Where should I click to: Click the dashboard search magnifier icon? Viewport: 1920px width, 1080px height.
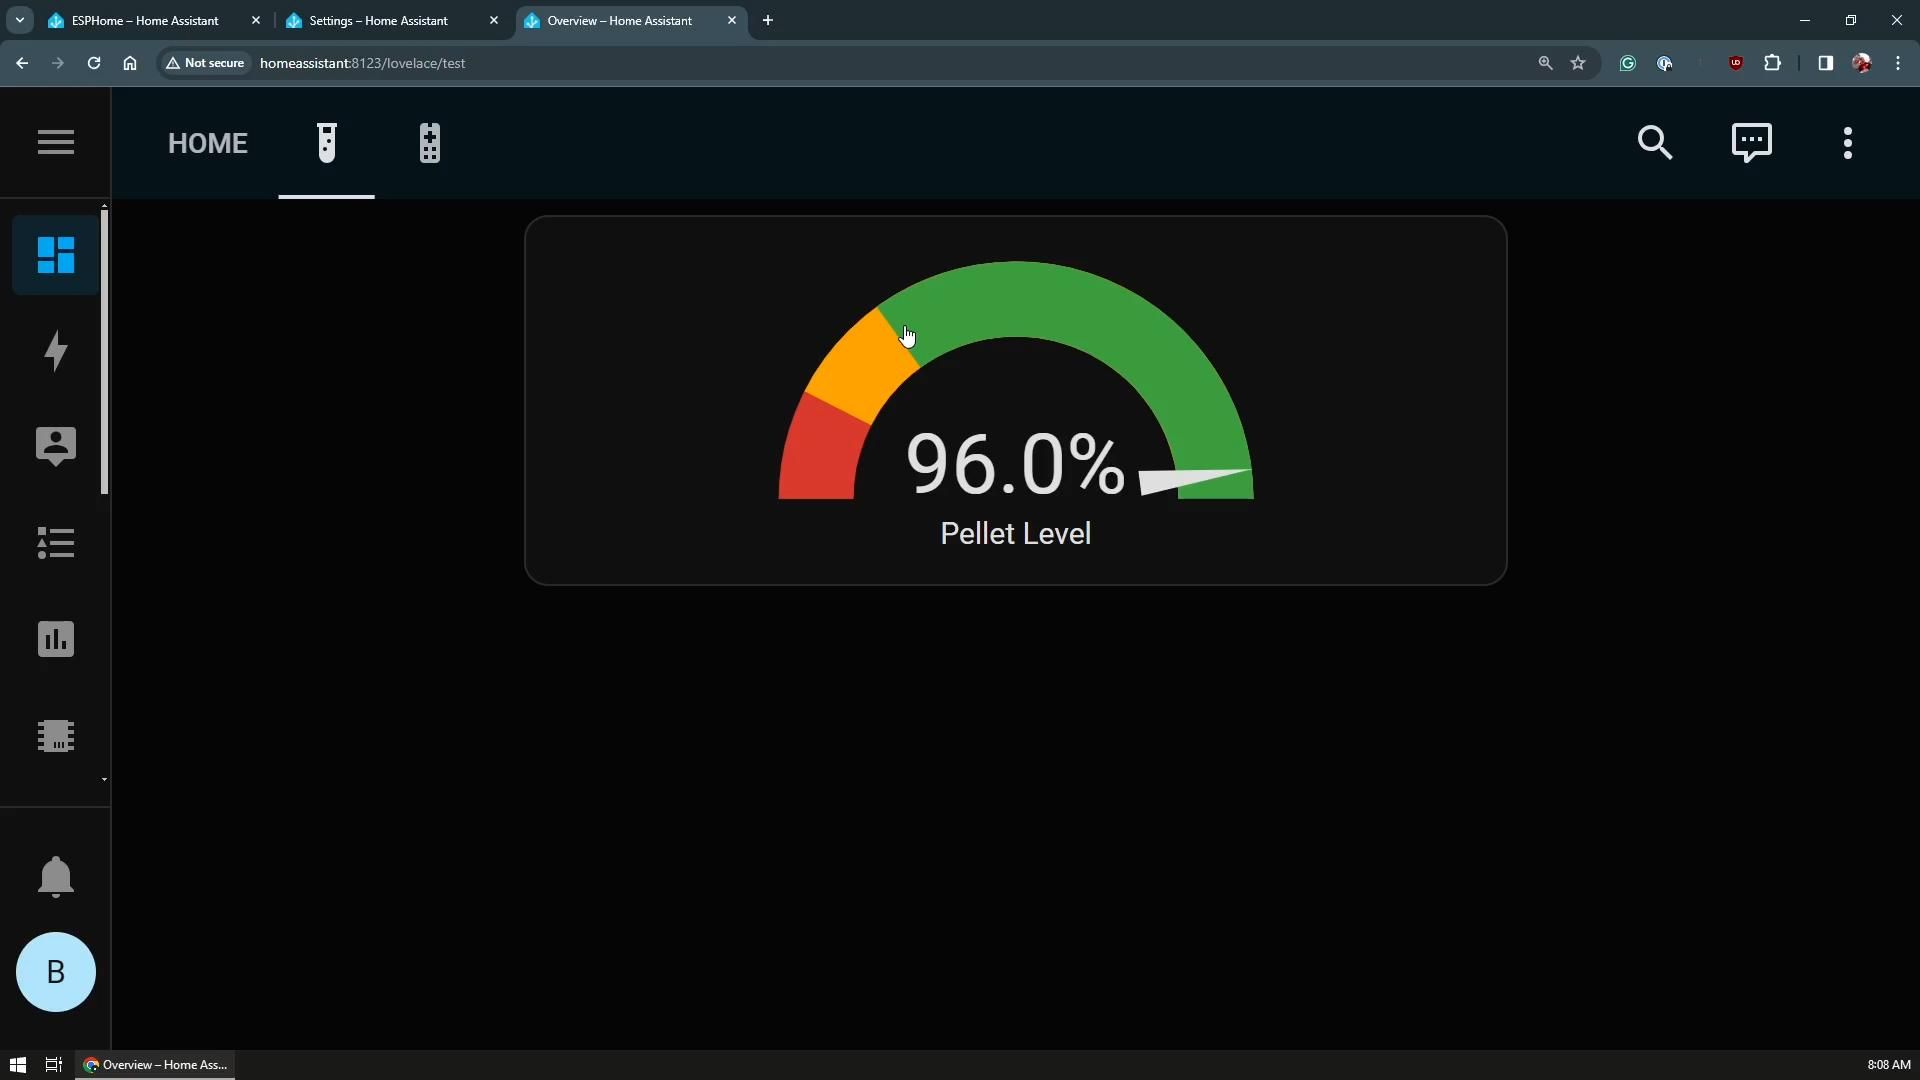click(x=1655, y=143)
